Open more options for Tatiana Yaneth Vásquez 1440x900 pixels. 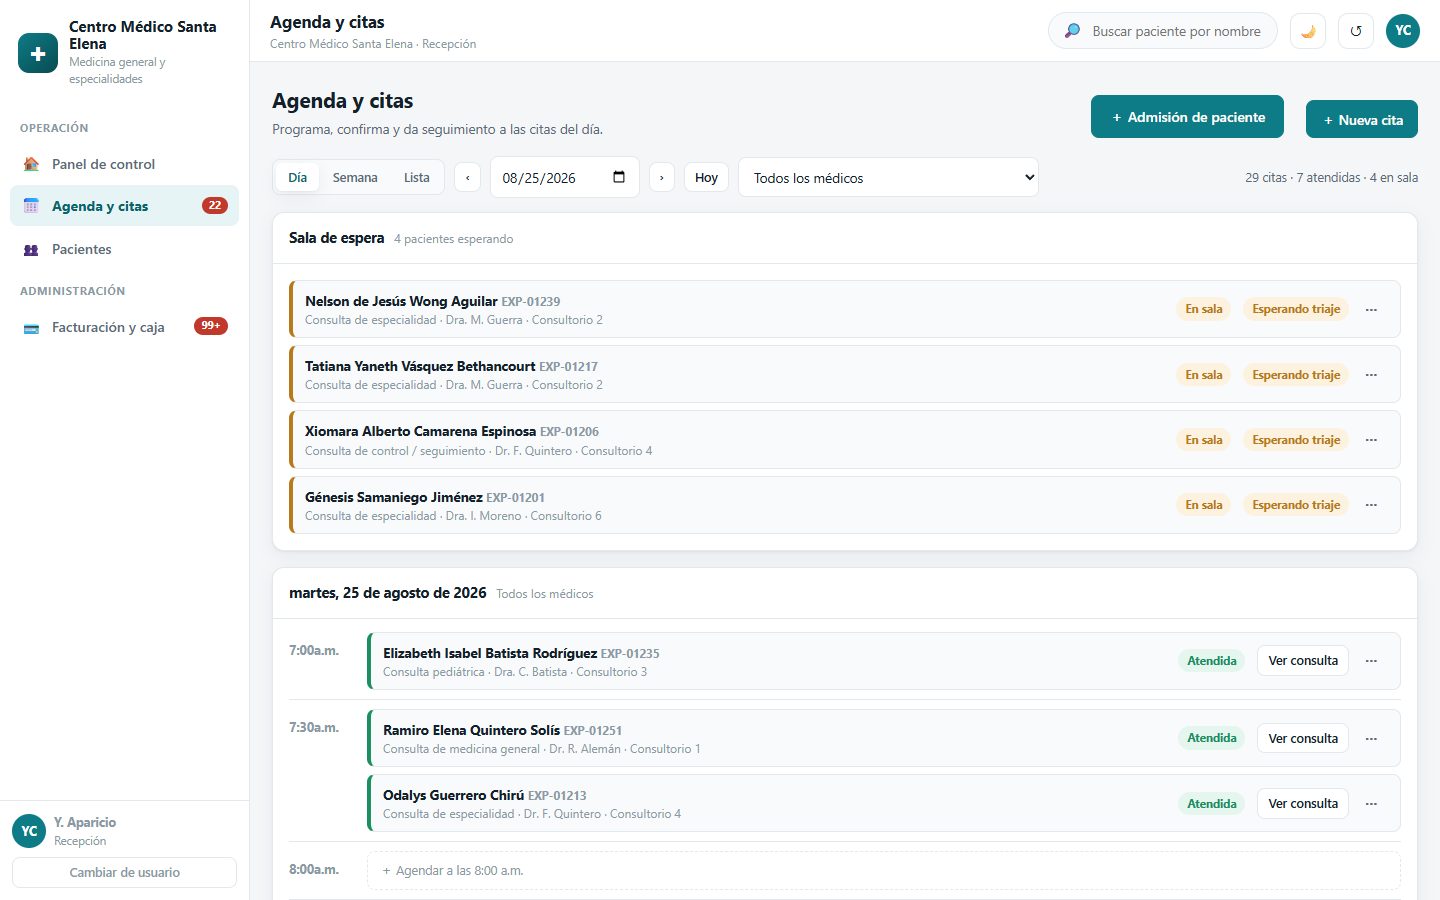(1371, 375)
